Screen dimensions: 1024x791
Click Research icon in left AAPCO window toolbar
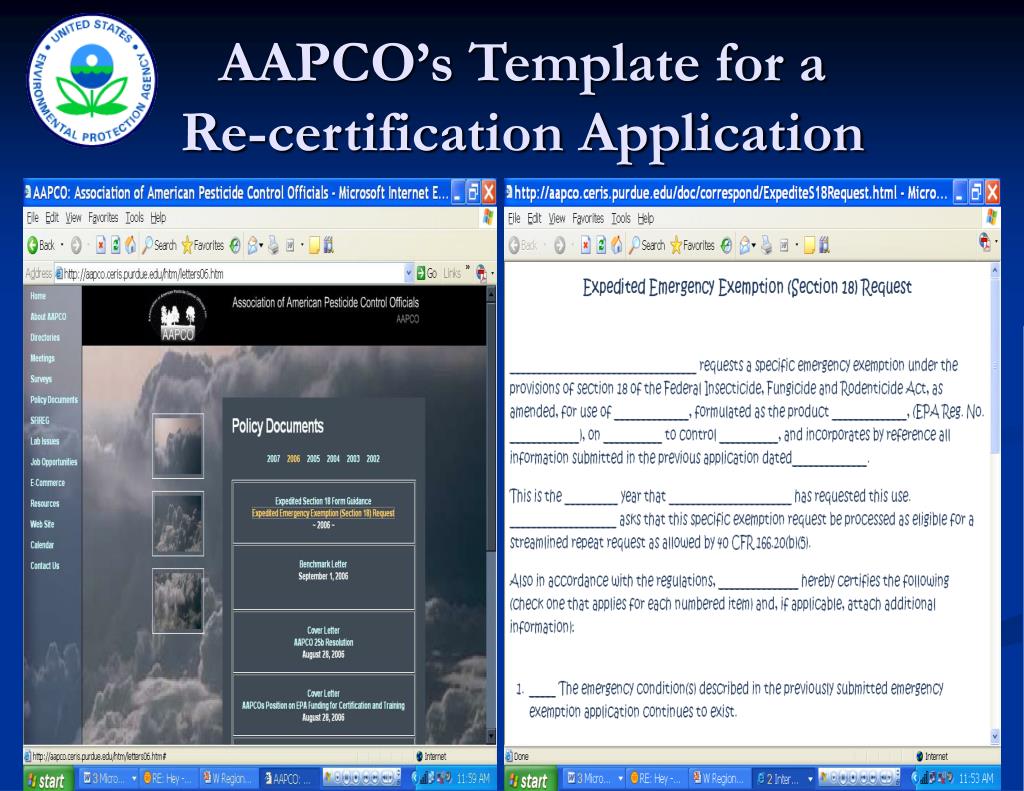click(x=328, y=246)
